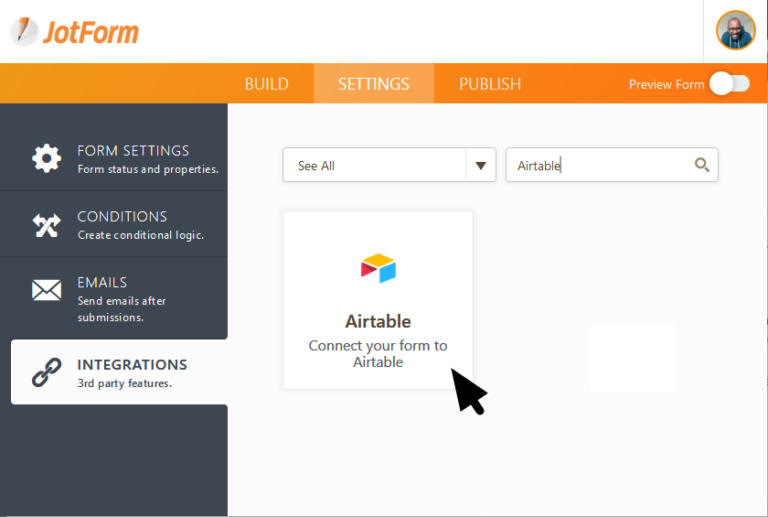The height and width of the screenshot is (517, 768).
Task: Go to the PUBLISH tab
Action: (x=490, y=84)
